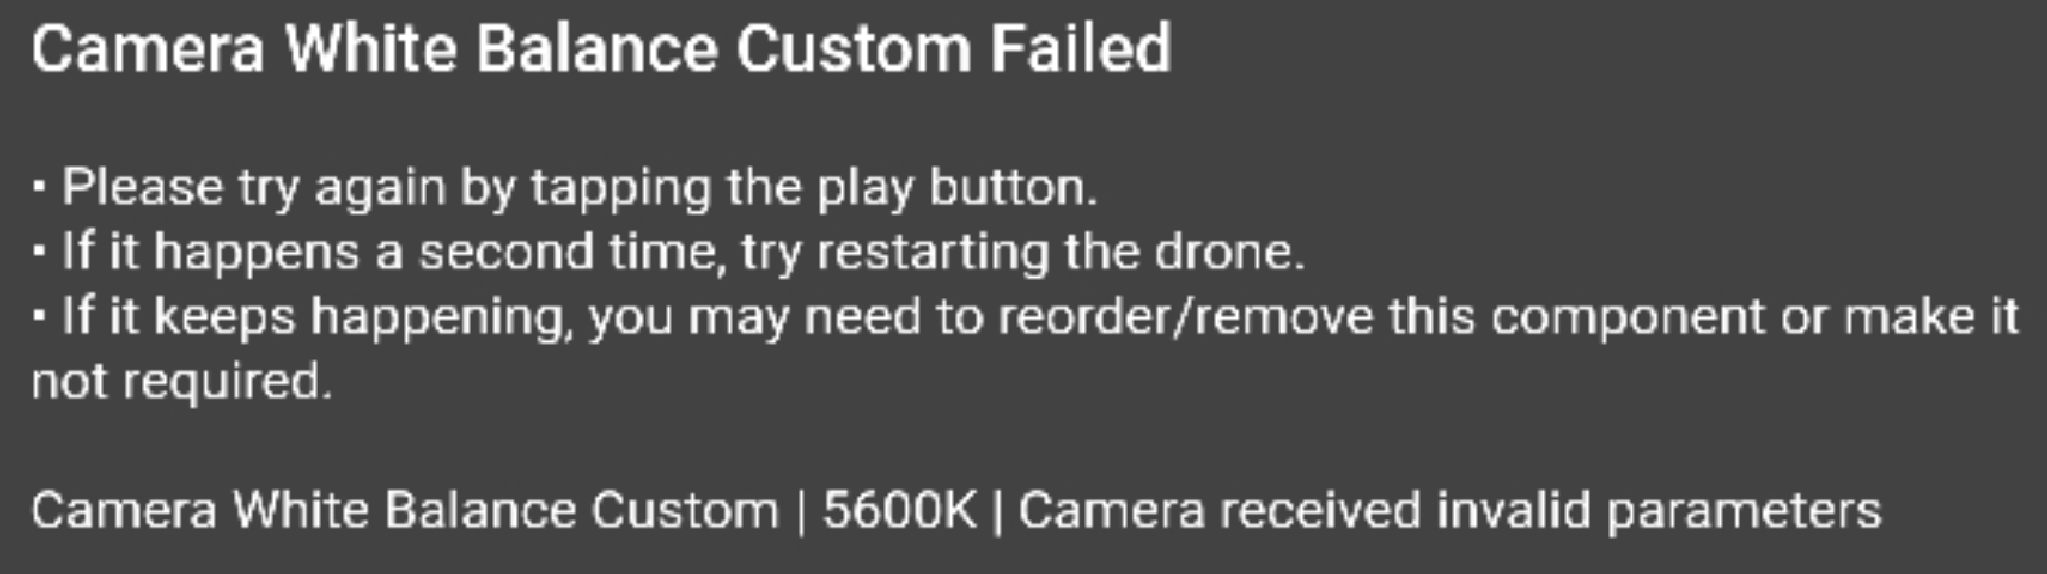Click the 'reorder/remove' text in third bullet

1186,317
